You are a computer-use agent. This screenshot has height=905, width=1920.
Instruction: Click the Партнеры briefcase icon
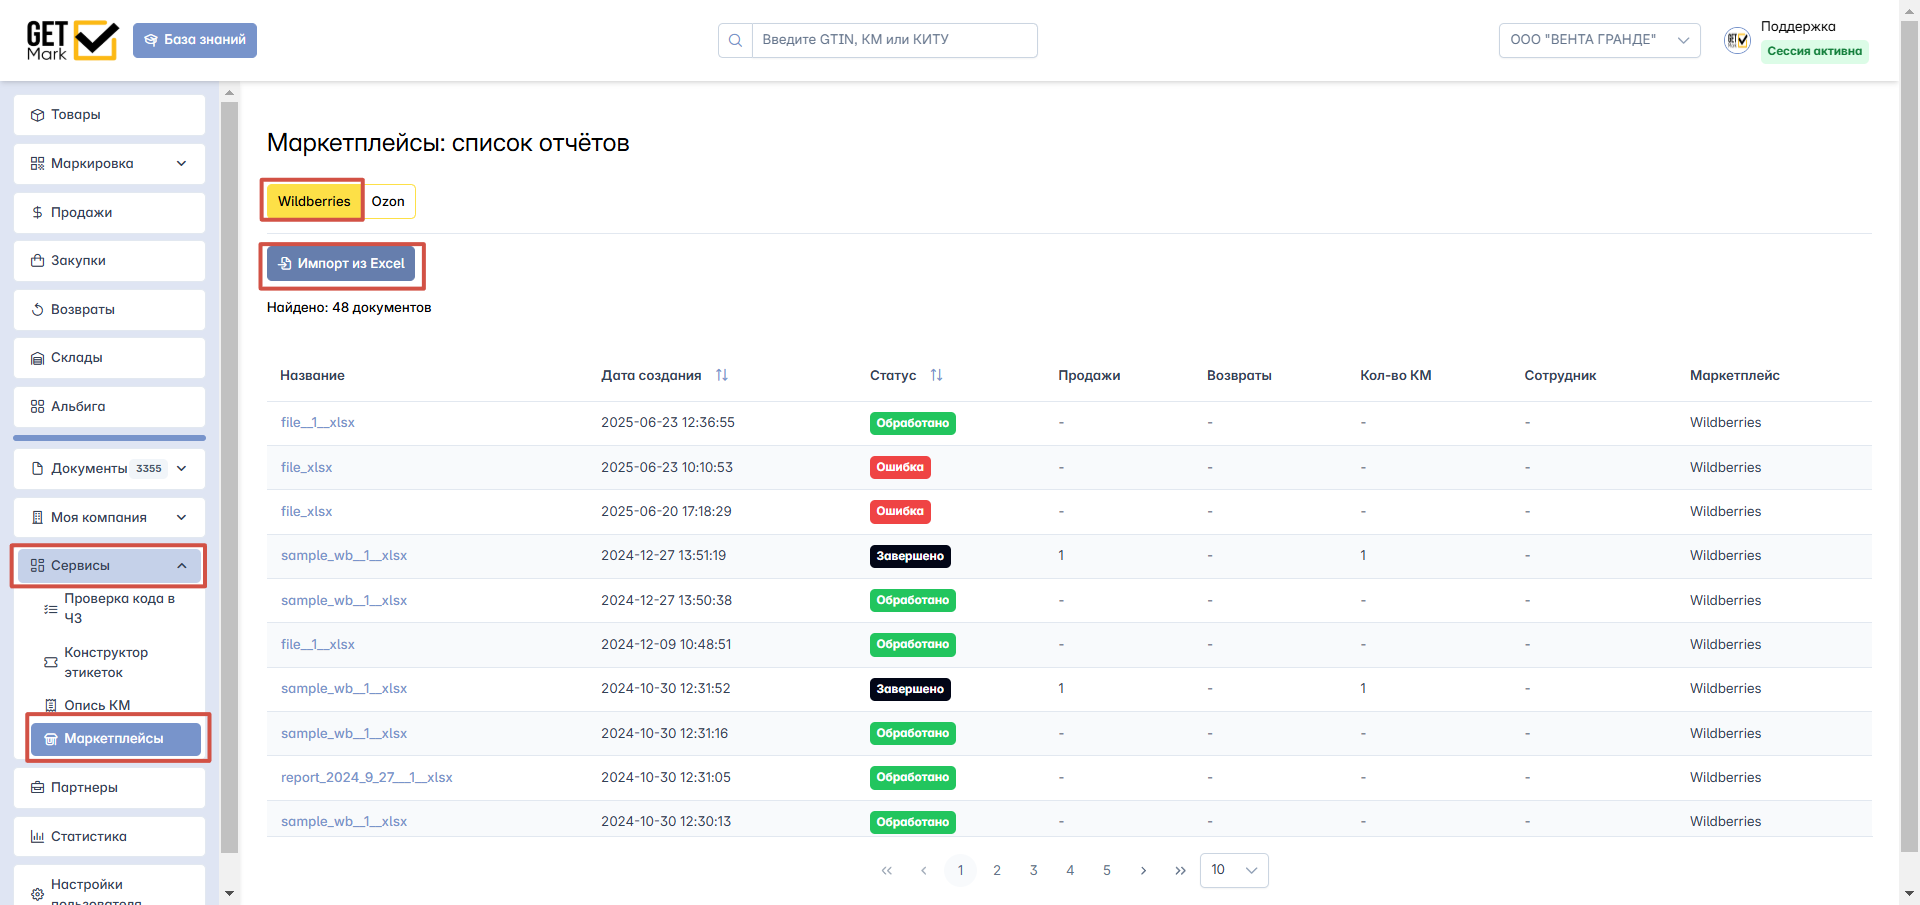pos(38,788)
